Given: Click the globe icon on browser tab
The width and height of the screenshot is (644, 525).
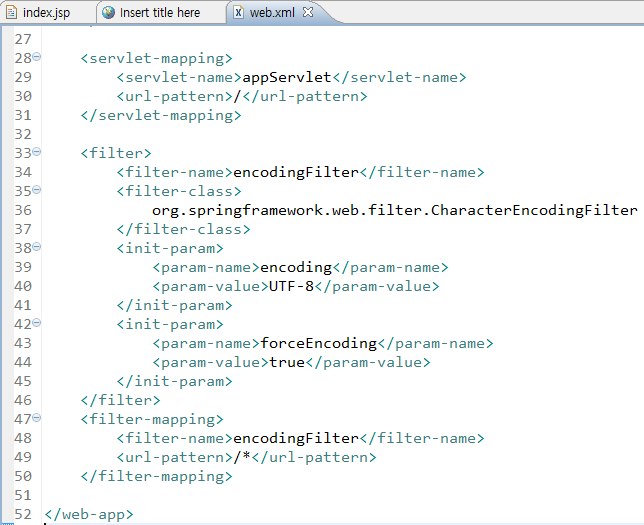Looking at the screenshot, I should click(x=108, y=13).
